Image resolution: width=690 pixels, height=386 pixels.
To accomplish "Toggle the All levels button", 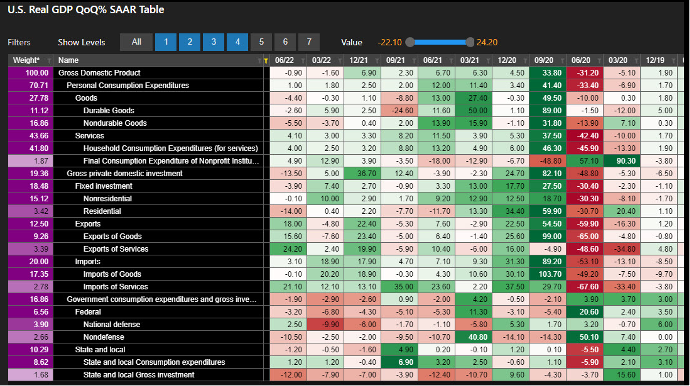I will click(x=136, y=42).
